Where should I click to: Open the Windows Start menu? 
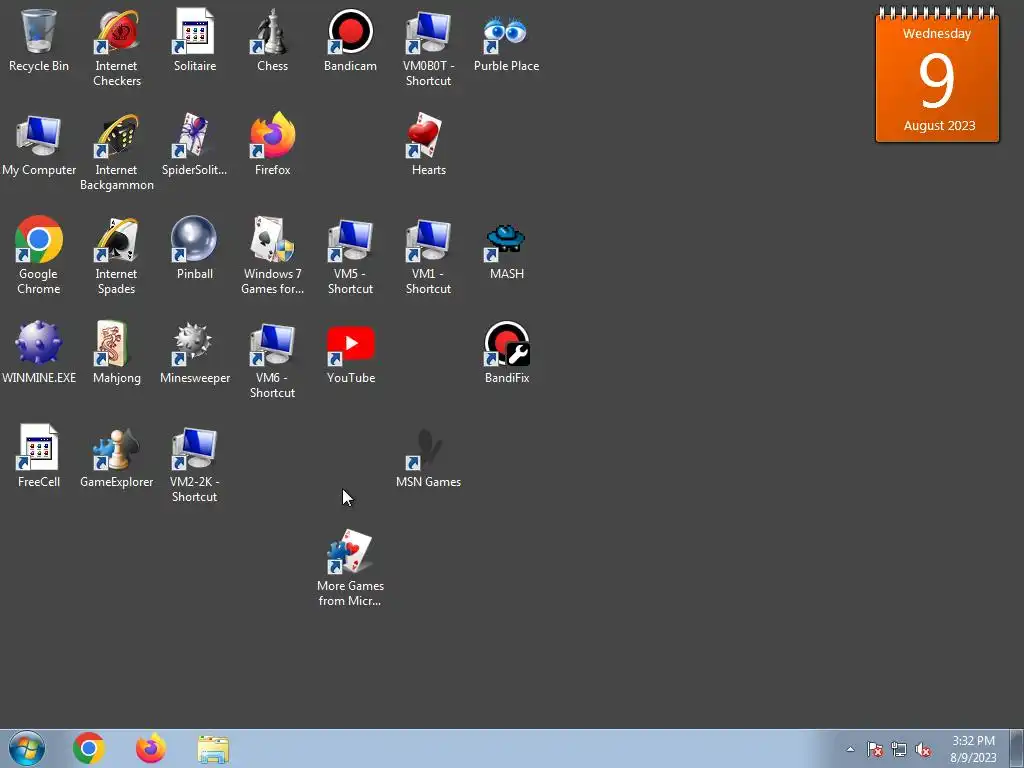tap(27, 748)
